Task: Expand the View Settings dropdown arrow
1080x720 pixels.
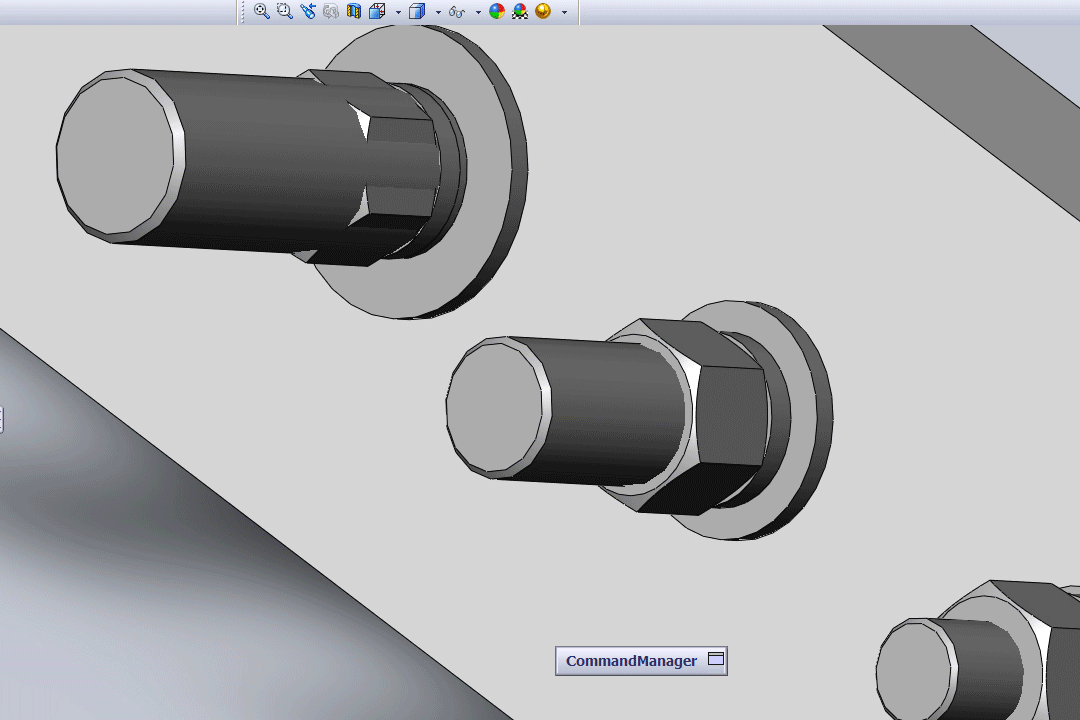Action: pyautogui.click(x=564, y=12)
